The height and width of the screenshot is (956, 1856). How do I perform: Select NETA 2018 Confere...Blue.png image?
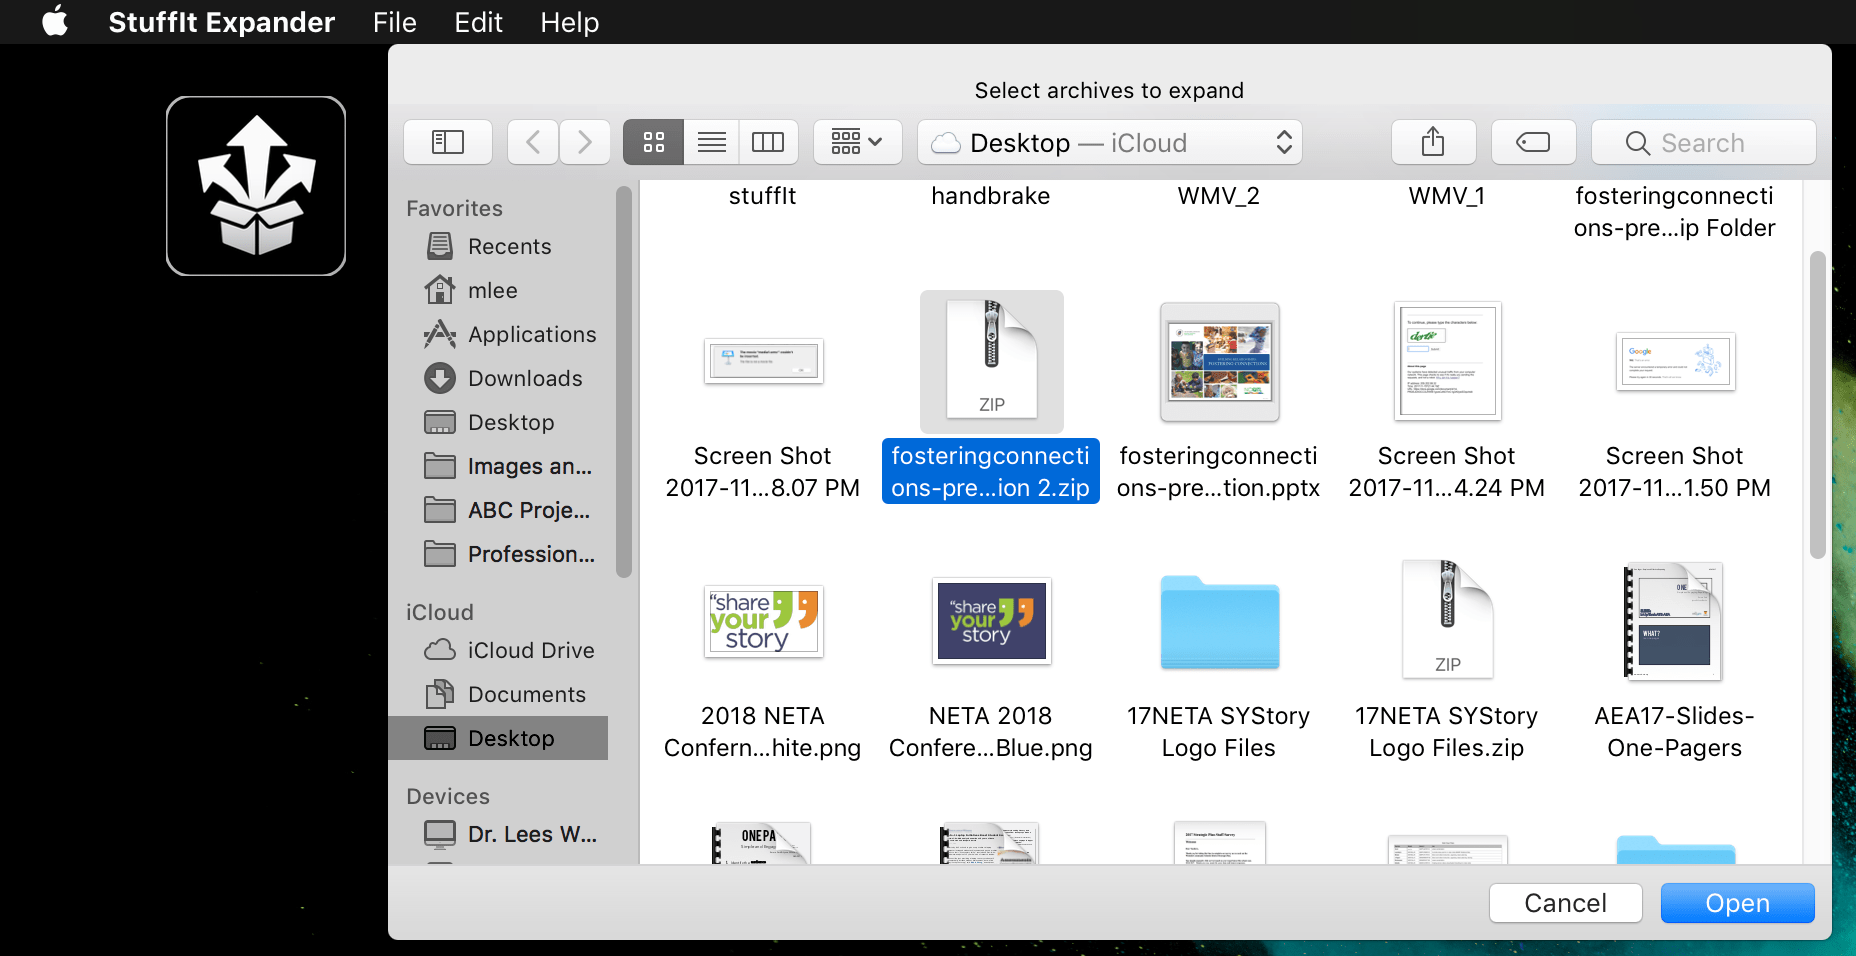[991, 622]
